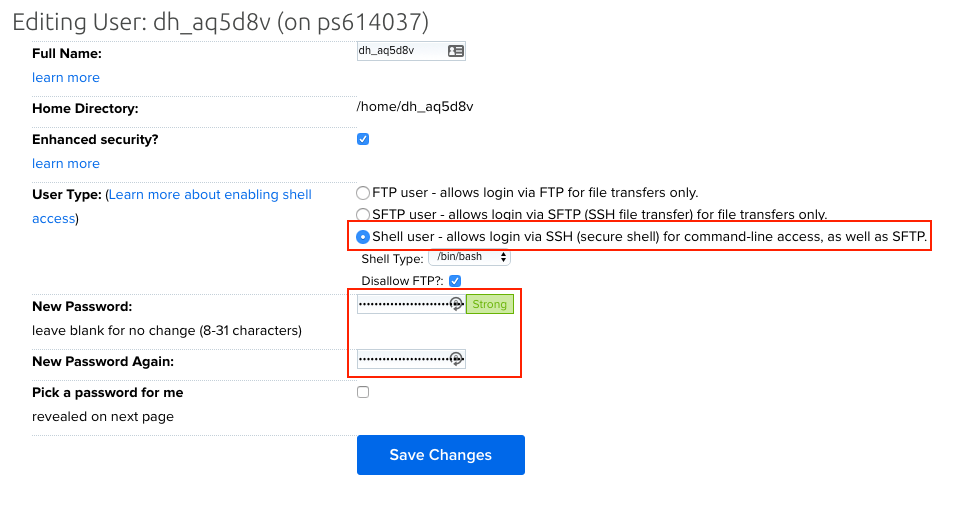
Task: Click the /home/dh_aq5d8v home directory text
Action: pos(415,107)
